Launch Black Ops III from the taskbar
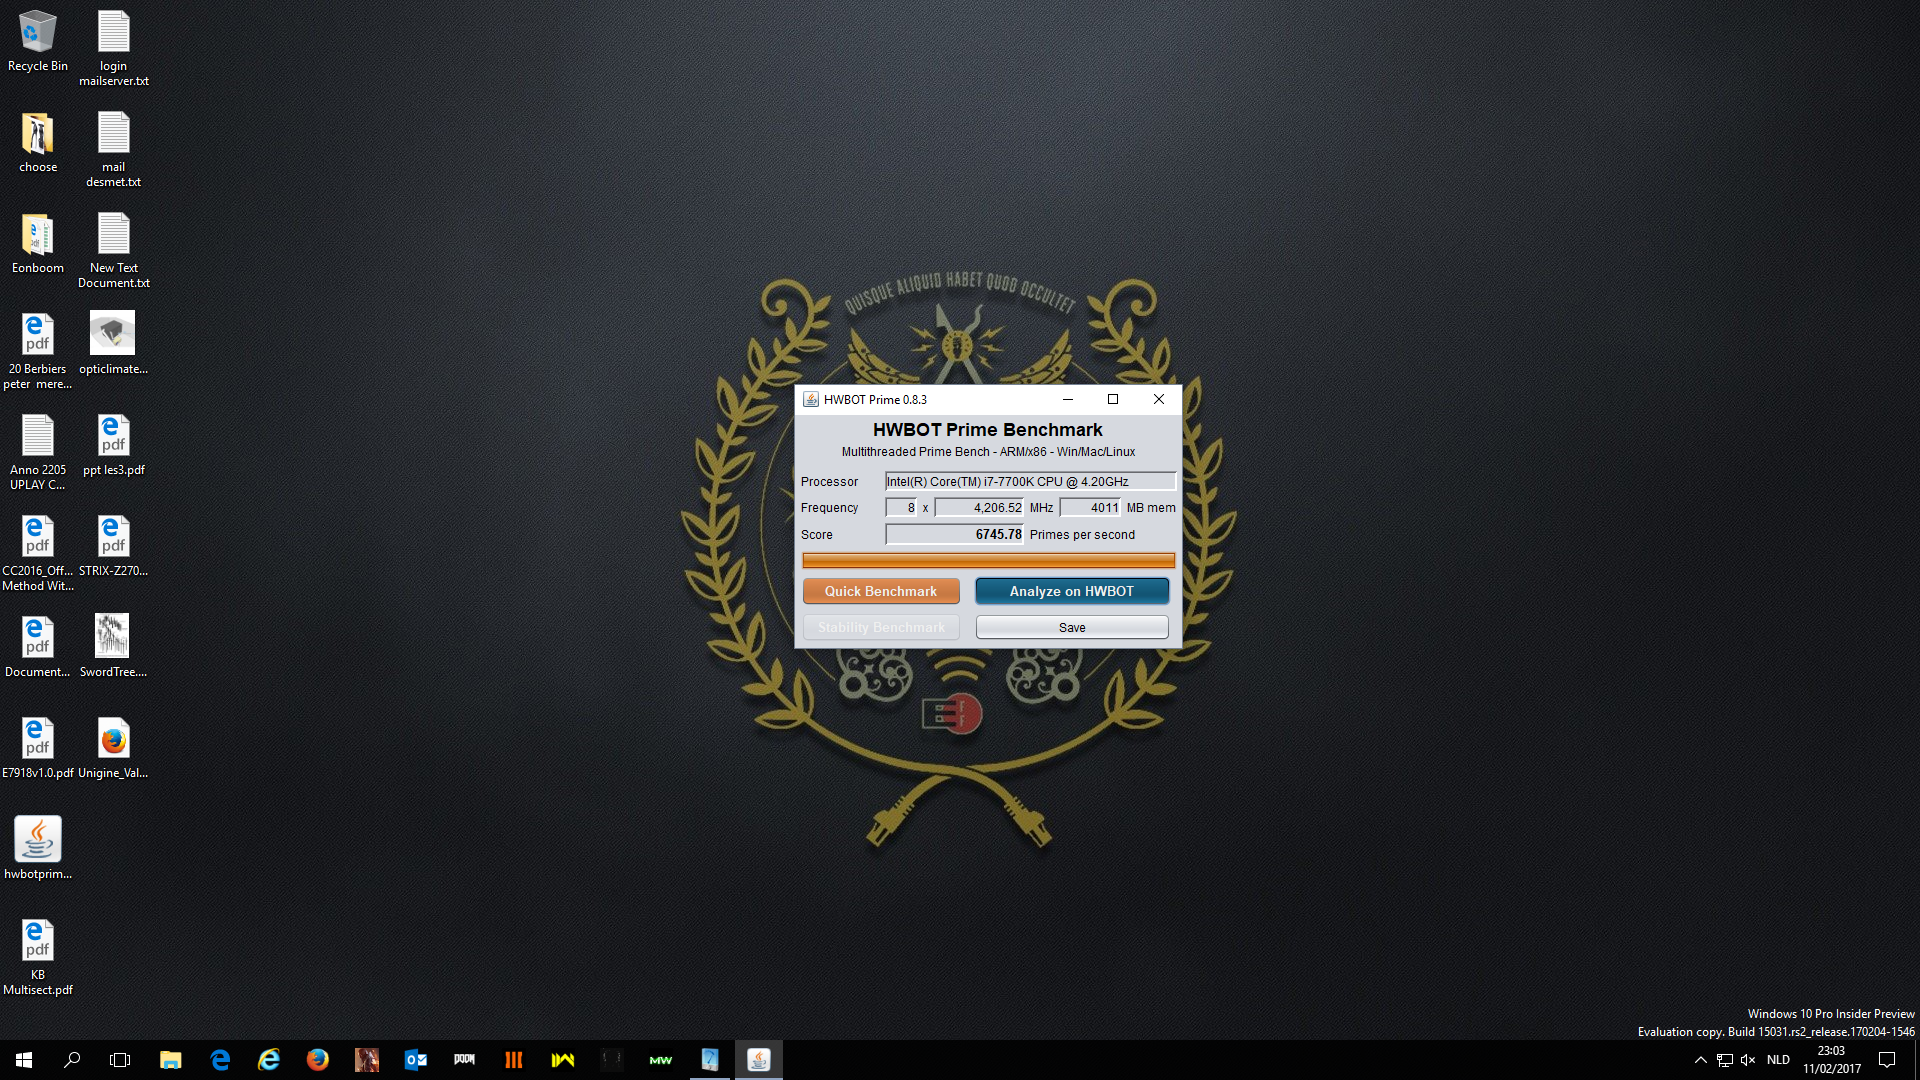Viewport: 1920px width, 1080px height. (x=514, y=1060)
